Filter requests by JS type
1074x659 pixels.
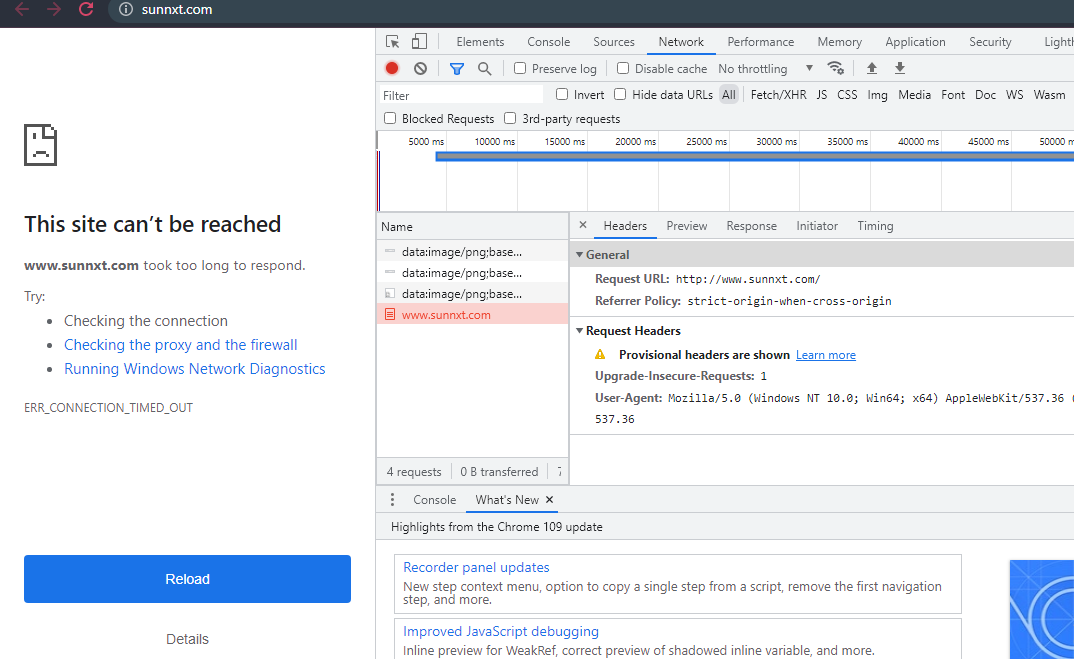(x=821, y=95)
